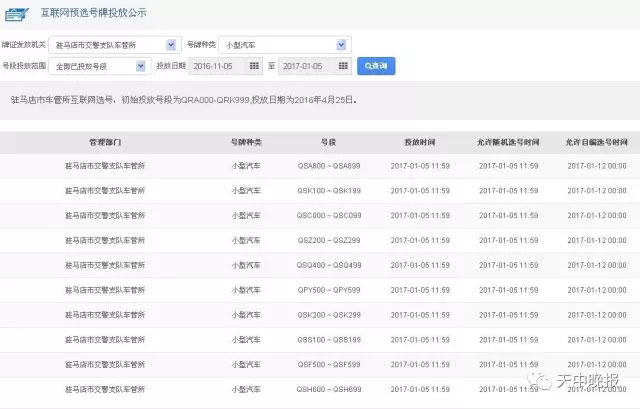Screen dimensions: 640x409
Task: Click 2017-01-12 00:00 in the QSS100 row
Action: (x=597, y=340)
